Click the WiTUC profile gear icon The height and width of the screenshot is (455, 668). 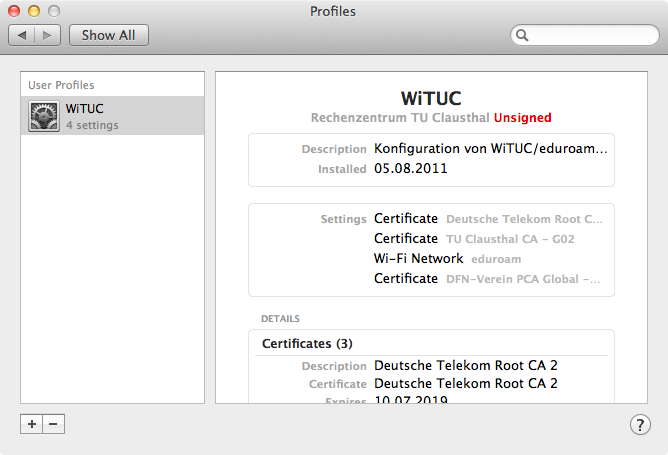pos(44,116)
